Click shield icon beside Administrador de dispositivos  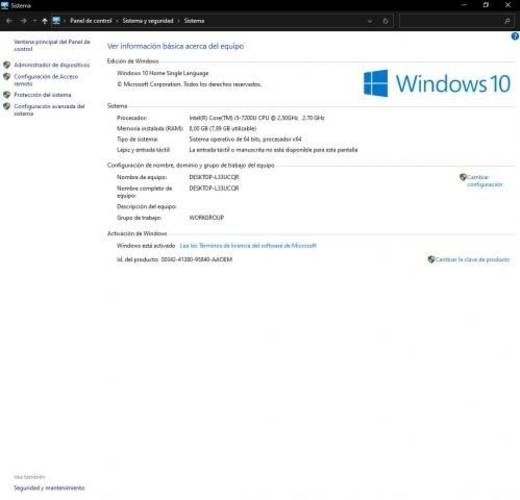click(x=7, y=65)
